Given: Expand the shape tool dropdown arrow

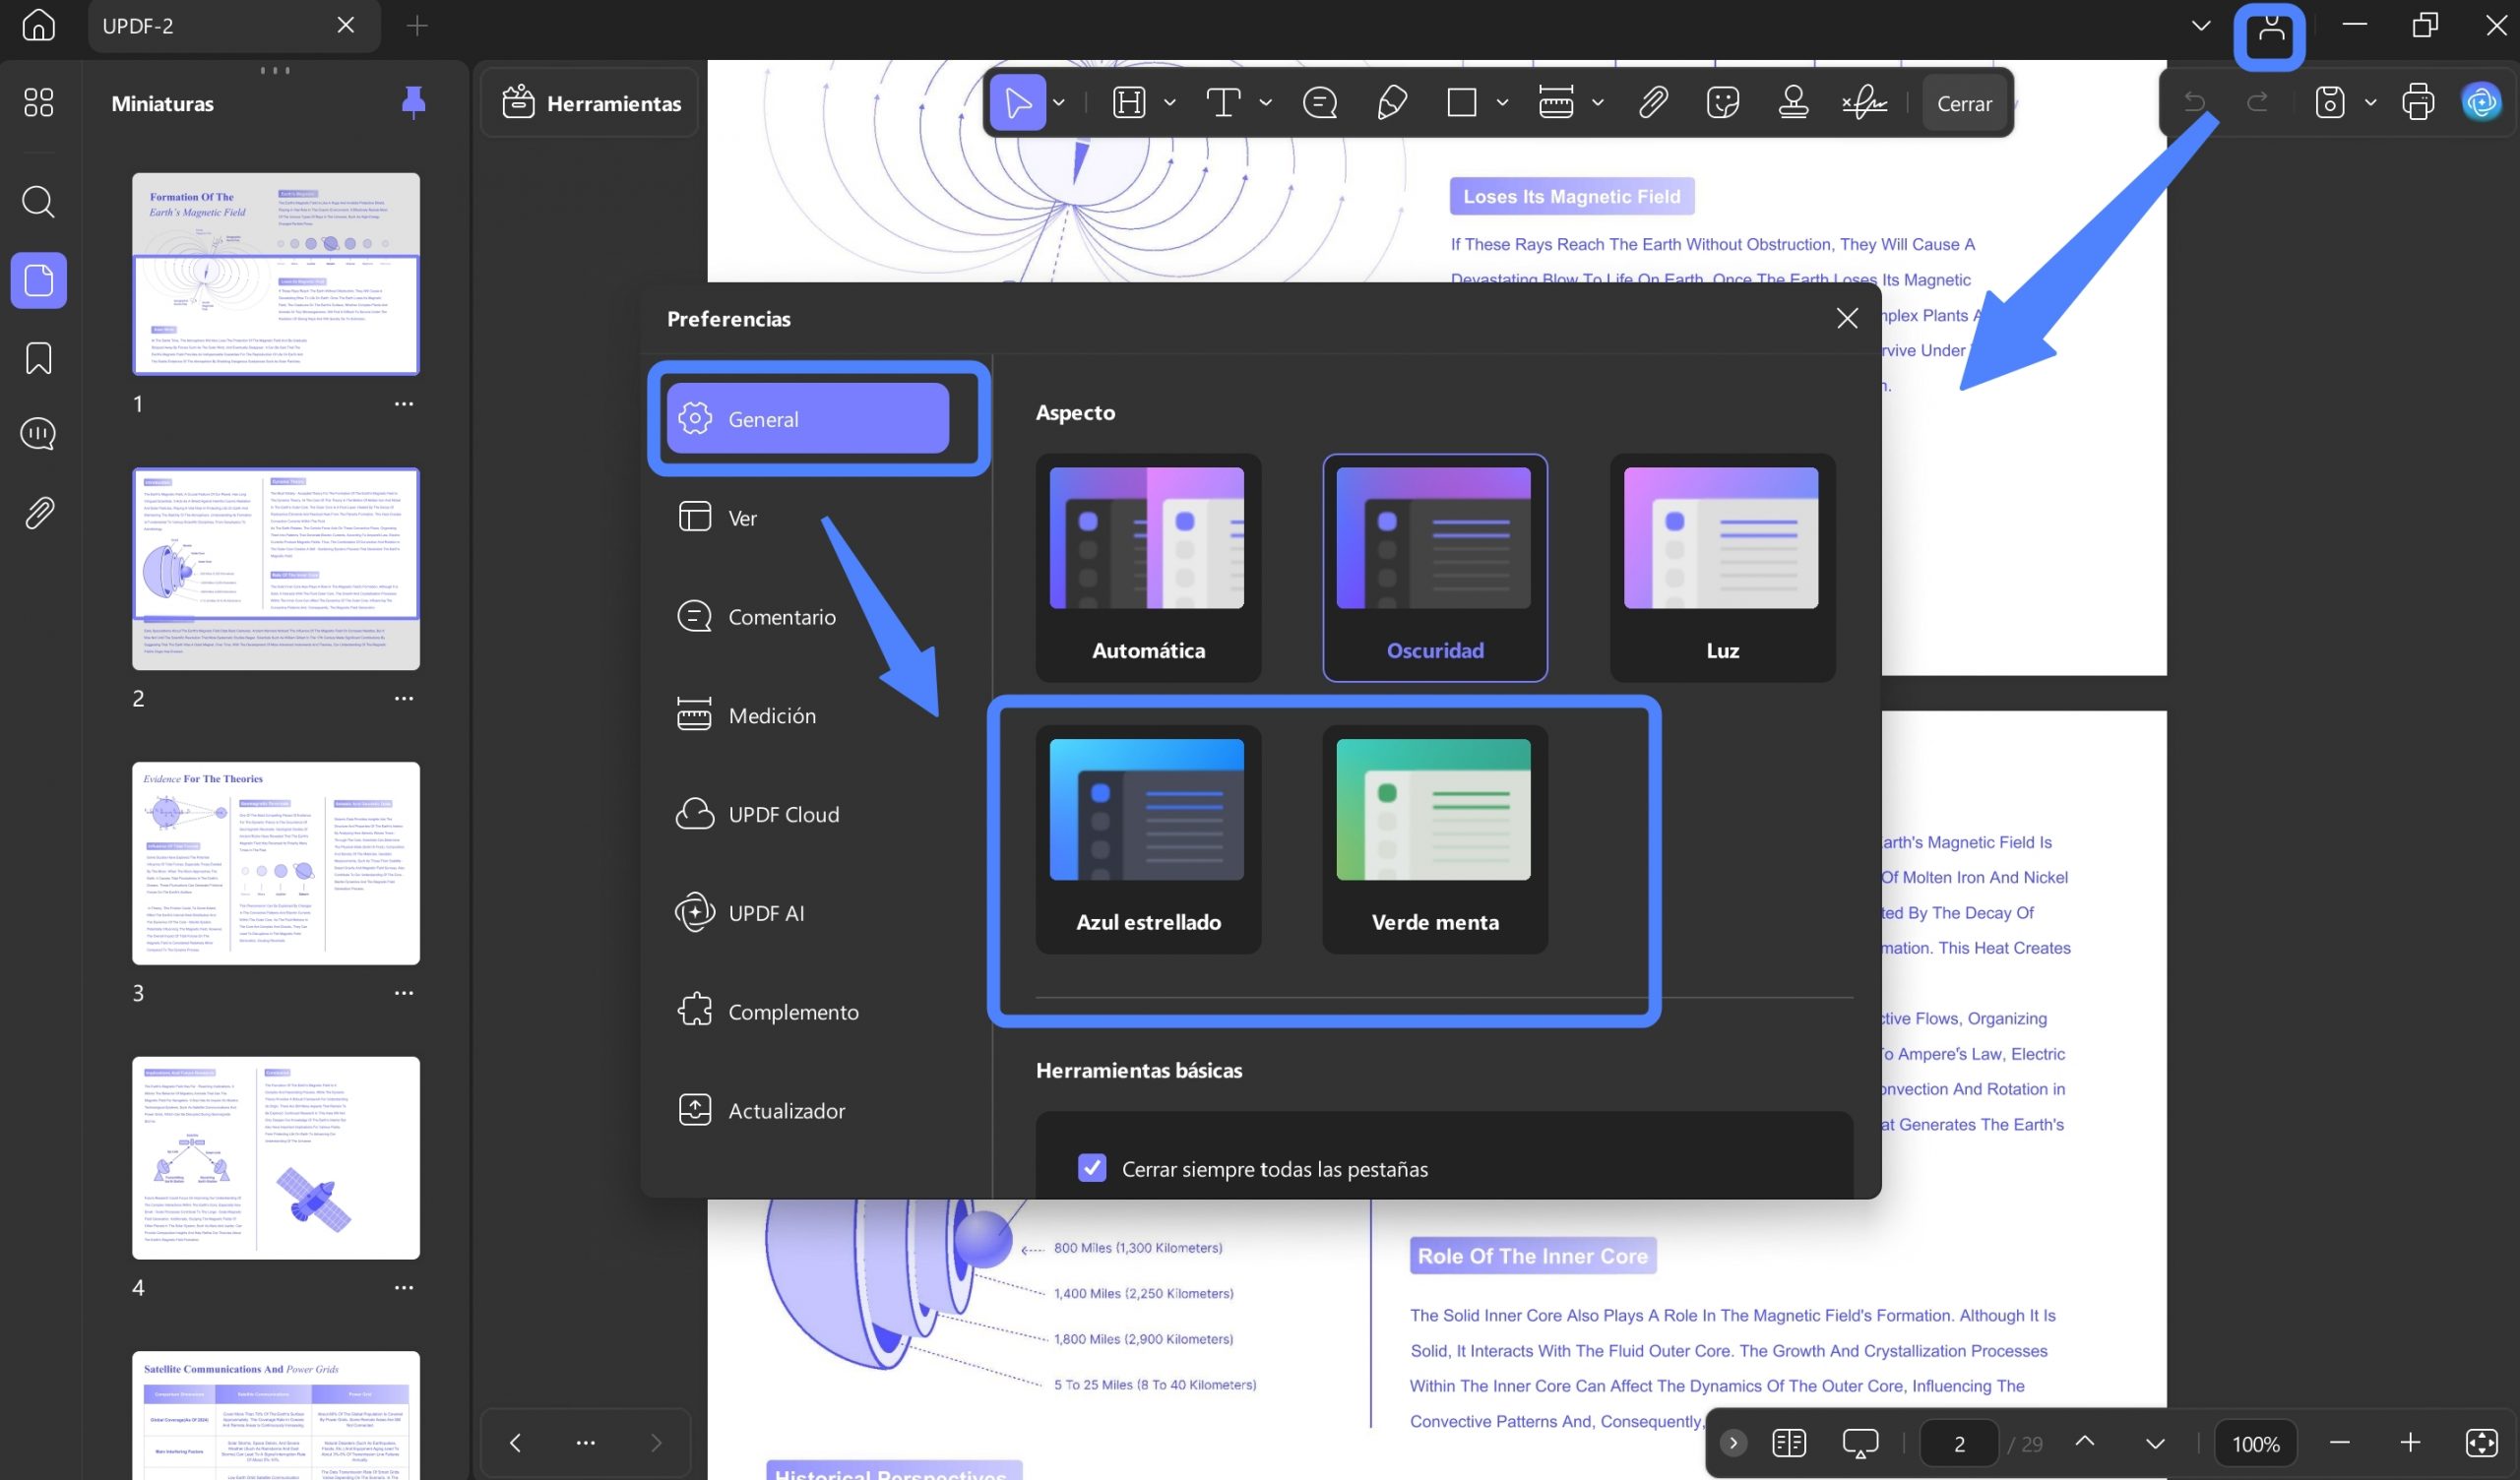Looking at the screenshot, I should [1502, 102].
